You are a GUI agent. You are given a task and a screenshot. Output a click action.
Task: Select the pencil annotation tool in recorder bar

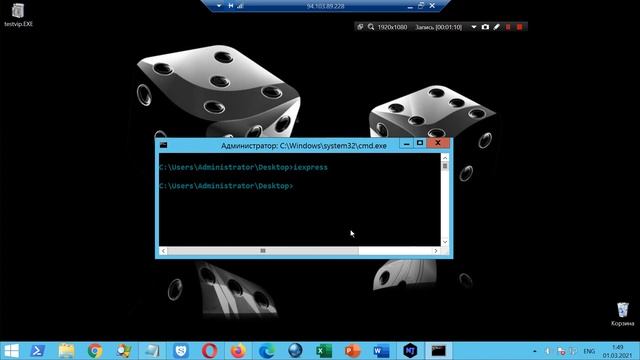point(496,27)
